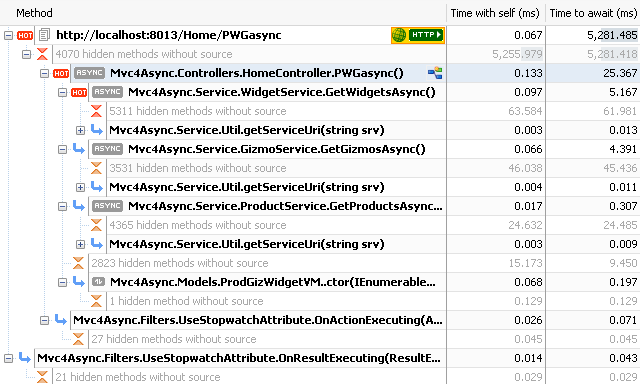
Task: Collapse the ProductService.GetProductsAsync node
Action: (62, 206)
